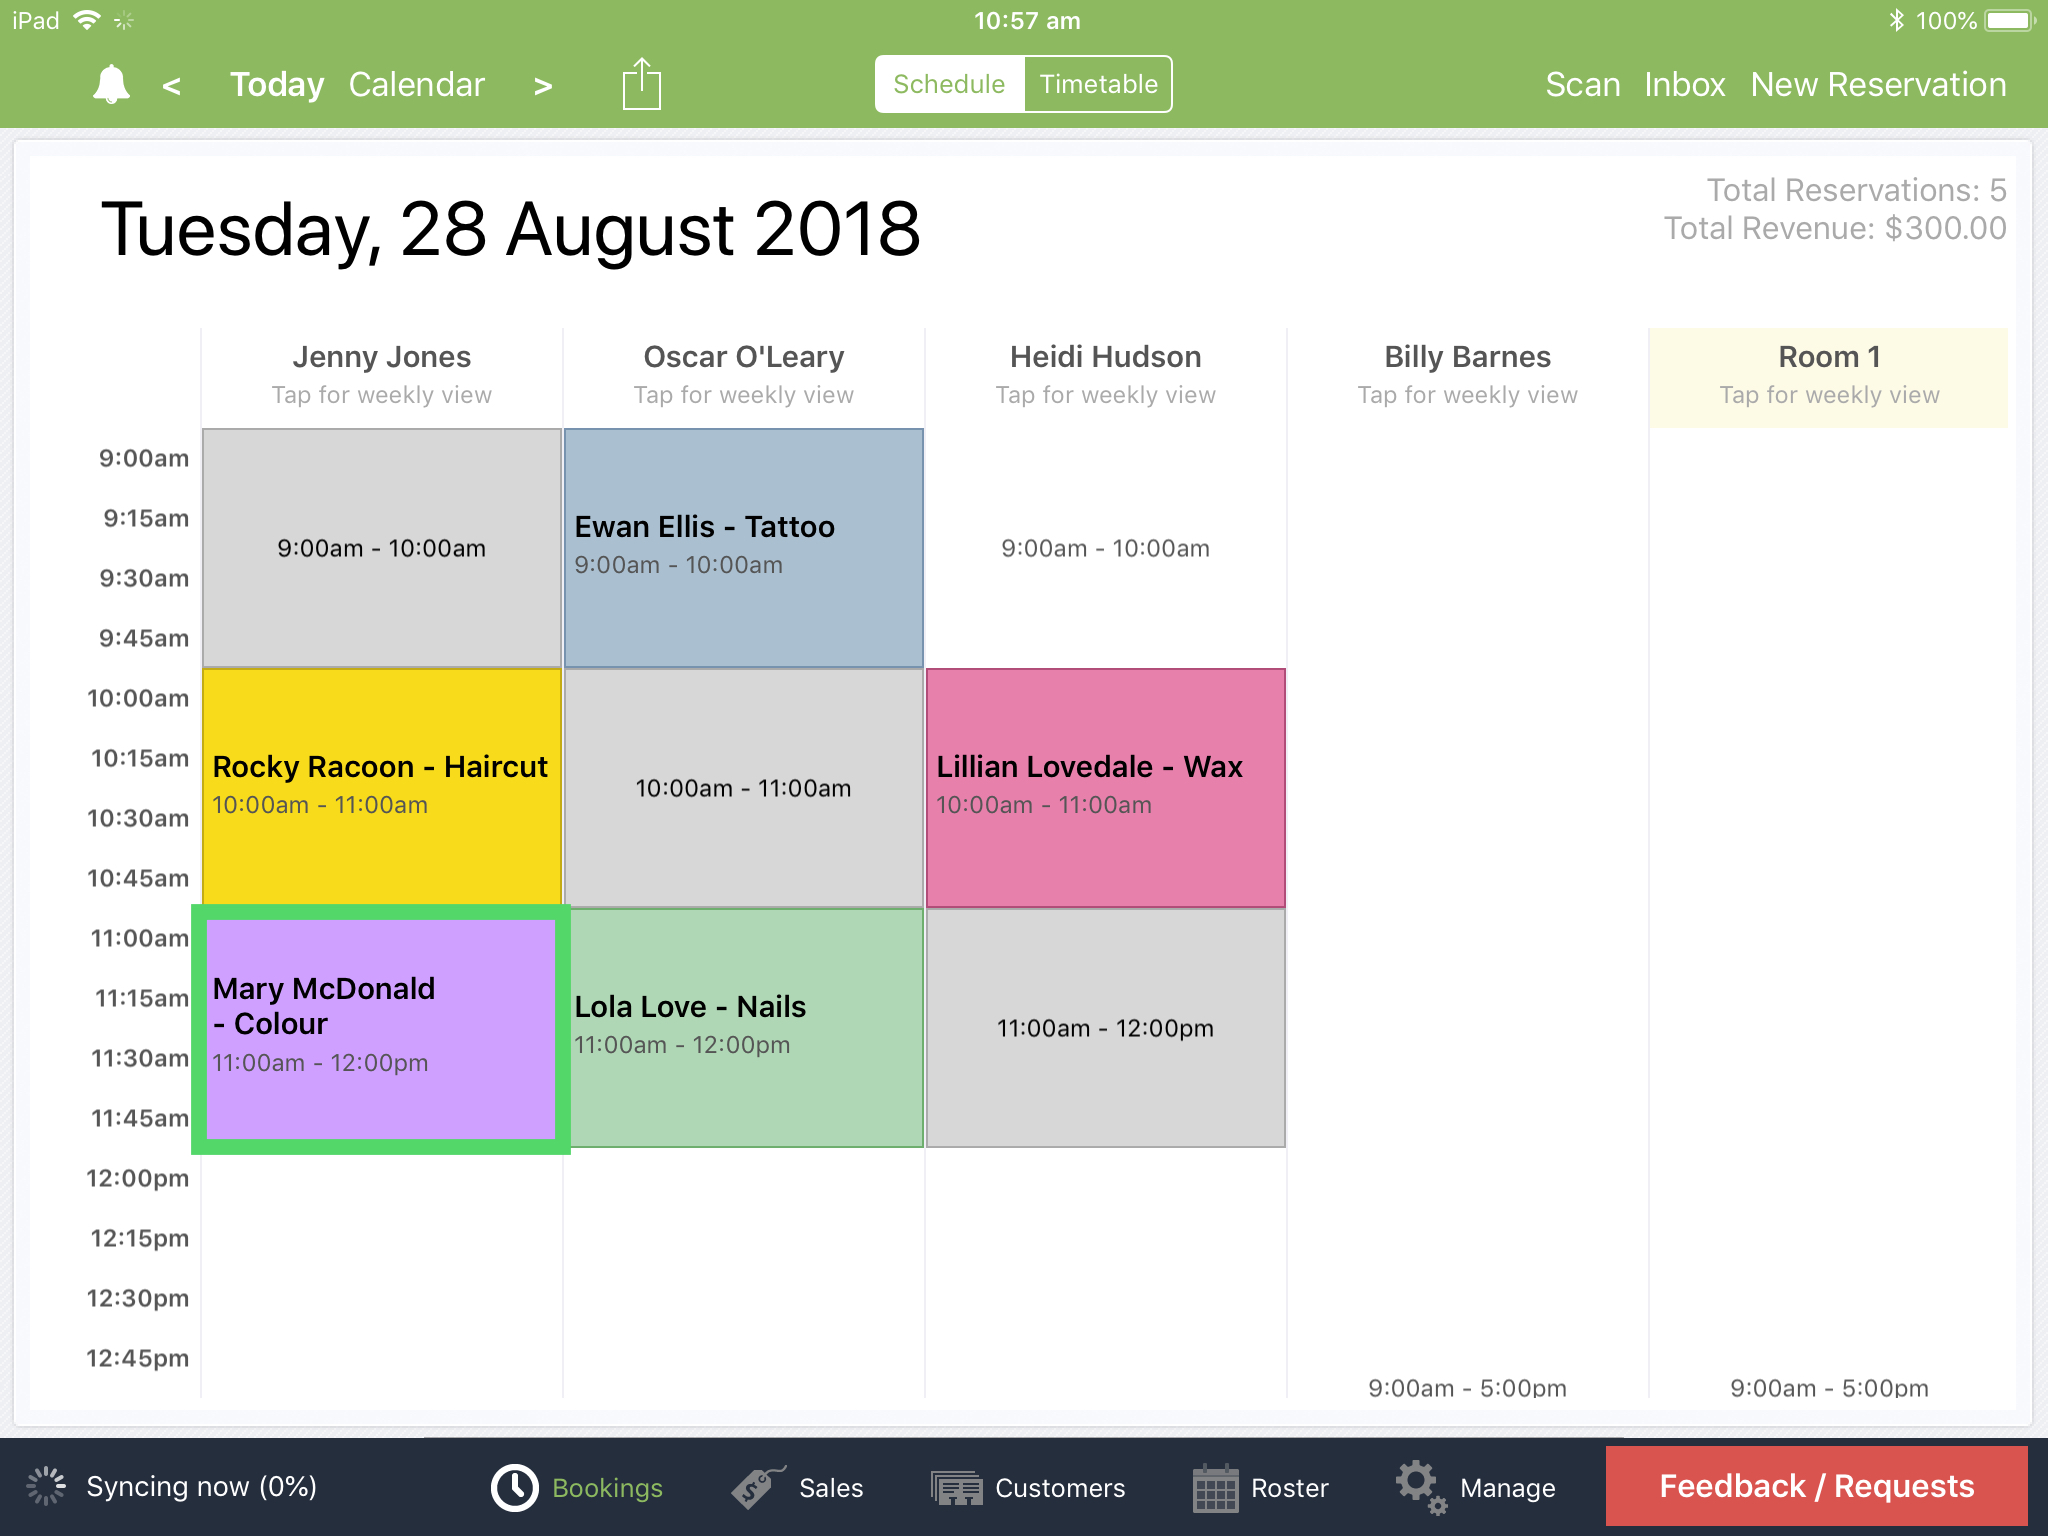
Task: Go to previous day with left arrow
Action: (172, 86)
